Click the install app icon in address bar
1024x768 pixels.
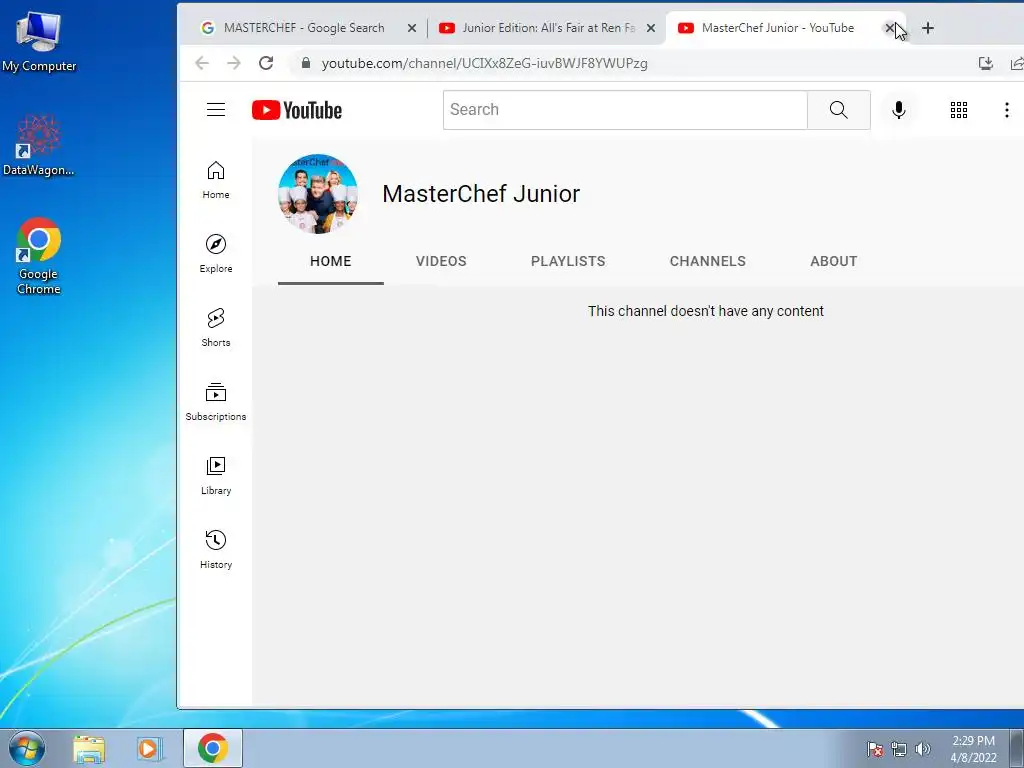(x=985, y=63)
